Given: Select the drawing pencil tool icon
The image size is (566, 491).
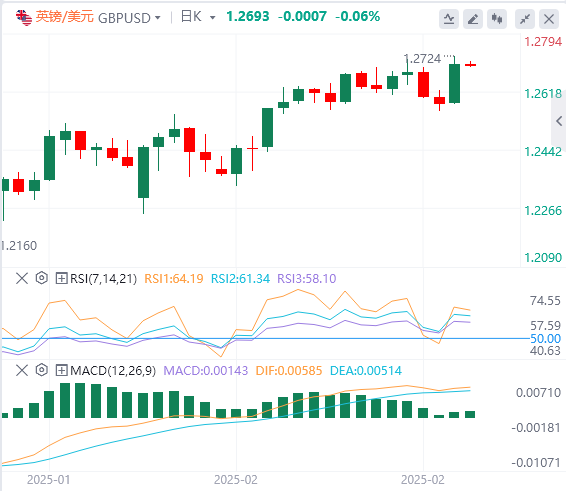Looking at the screenshot, I should [473, 19].
